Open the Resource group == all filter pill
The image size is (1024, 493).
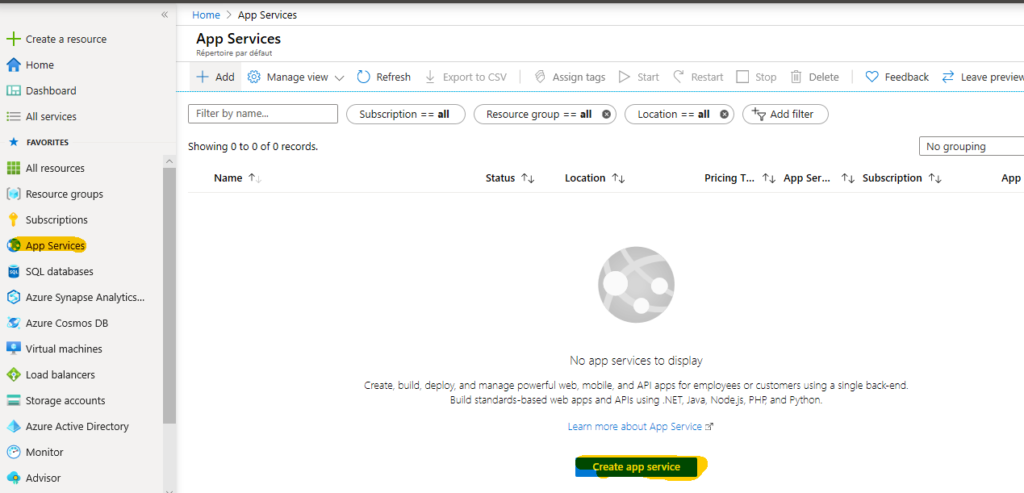(x=545, y=114)
